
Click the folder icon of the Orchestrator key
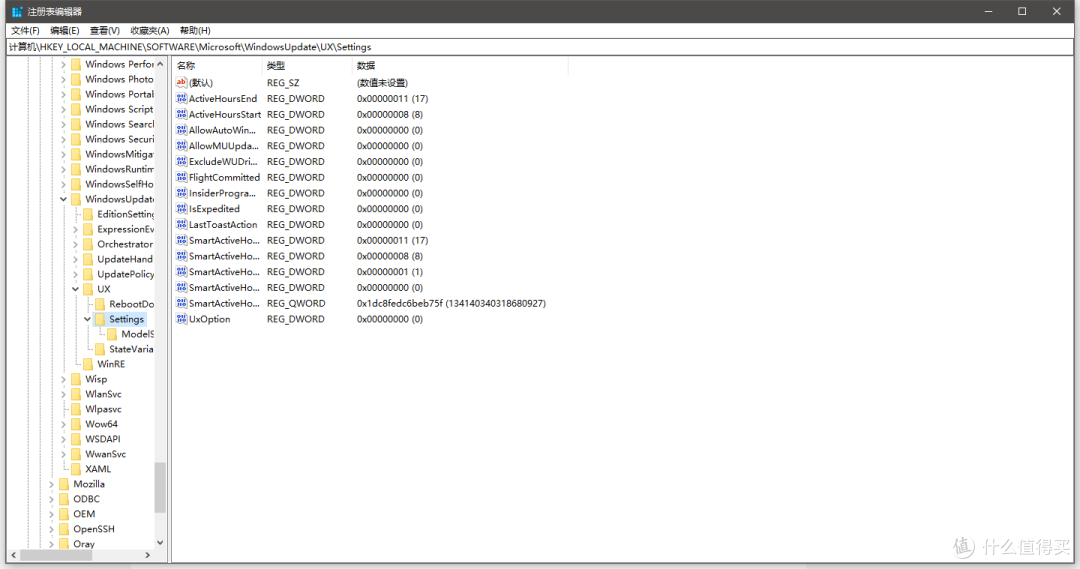(x=88, y=244)
